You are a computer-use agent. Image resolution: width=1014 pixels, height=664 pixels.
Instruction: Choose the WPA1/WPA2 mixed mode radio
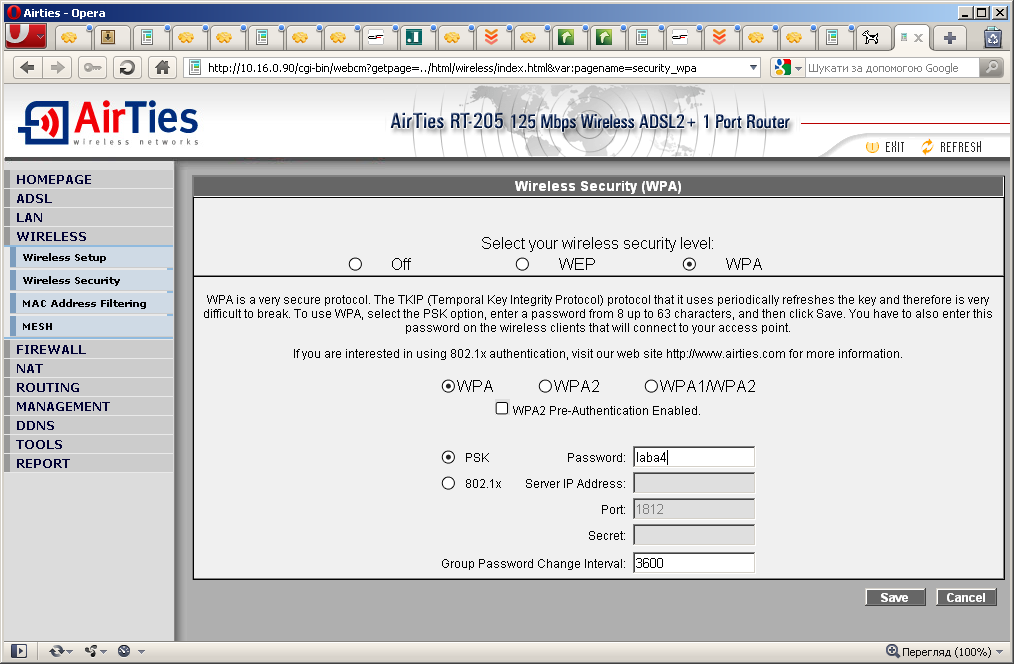pos(651,386)
